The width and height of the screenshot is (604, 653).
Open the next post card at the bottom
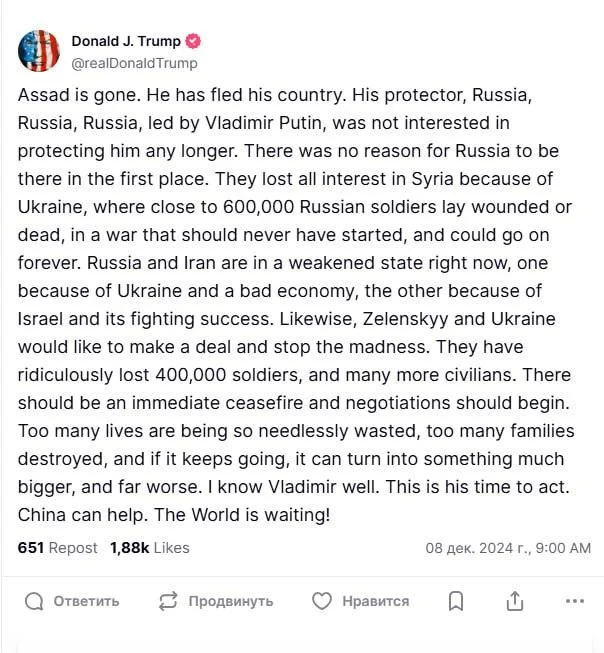click(x=302, y=645)
